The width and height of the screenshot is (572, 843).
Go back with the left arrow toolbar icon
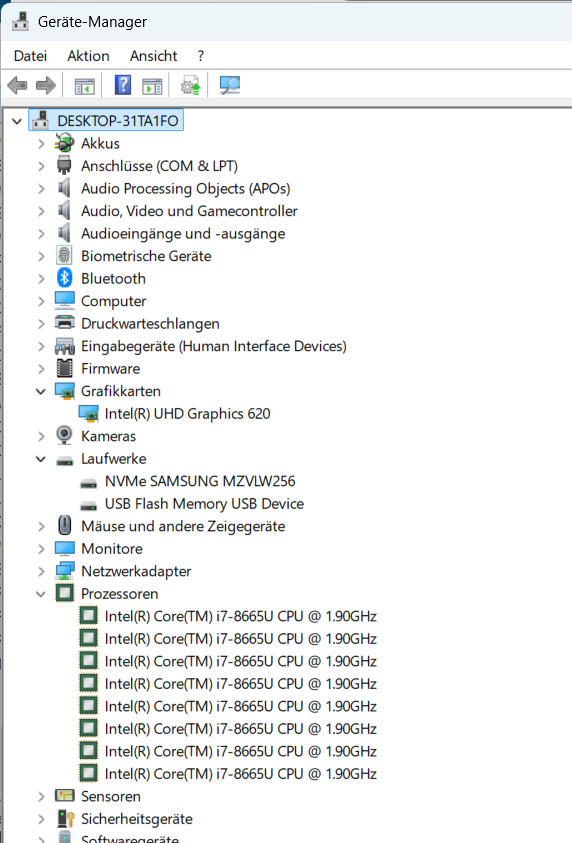[17, 85]
